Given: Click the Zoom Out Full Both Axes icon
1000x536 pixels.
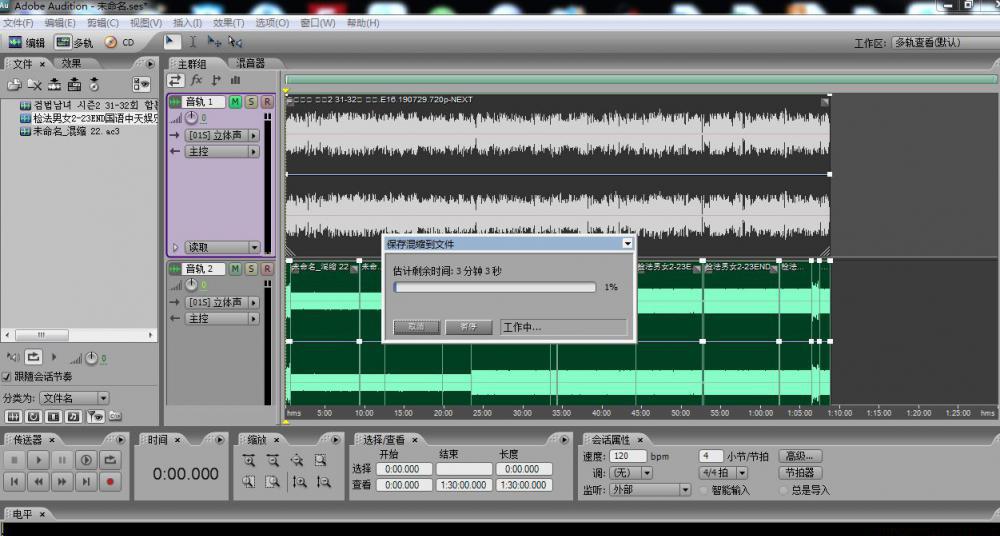Looking at the screenshot, I should [297, 460].
